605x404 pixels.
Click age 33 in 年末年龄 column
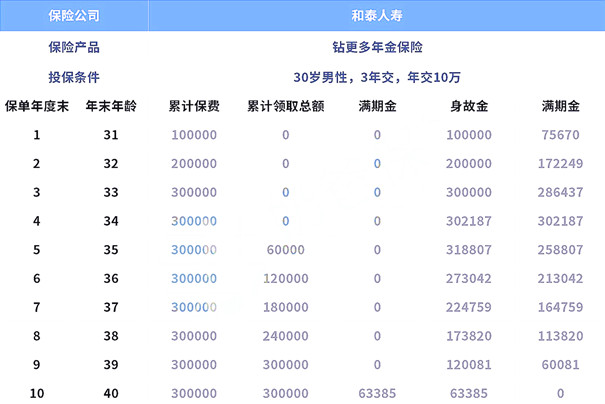pos(111,192)
